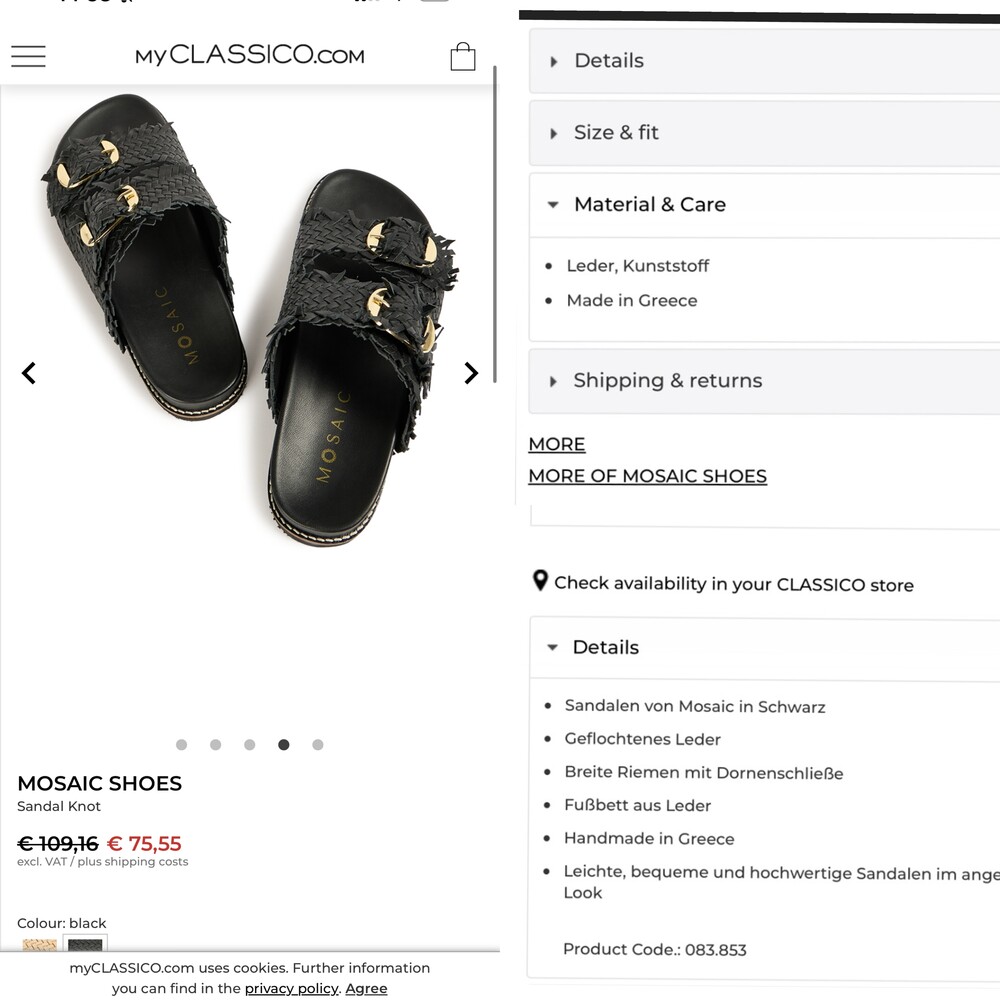The image size is (1000, 1000).
Task: Open the shopping bag icon
Action: (x=462, y=56)
